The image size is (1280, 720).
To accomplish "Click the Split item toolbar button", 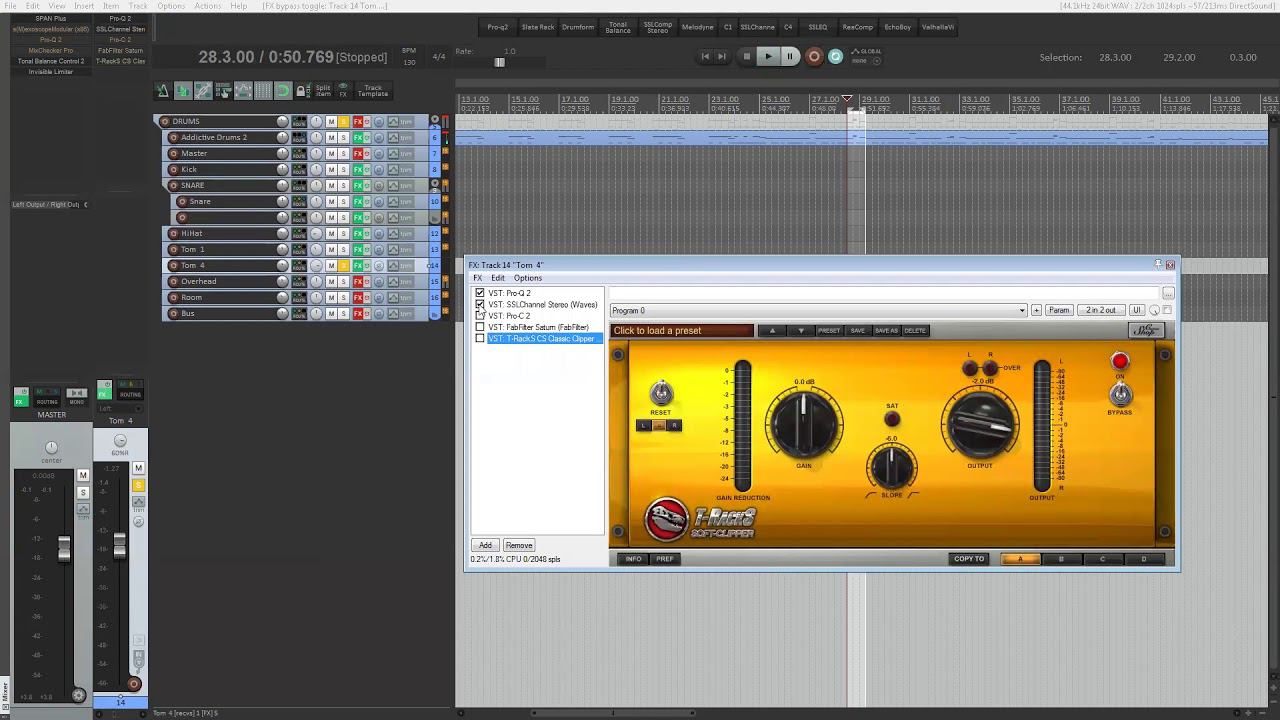I will point(322,91).
